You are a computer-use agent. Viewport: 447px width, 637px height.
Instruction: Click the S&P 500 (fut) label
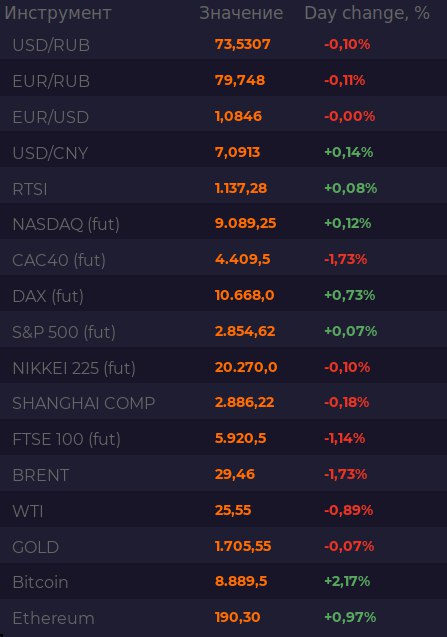tap(64, 332)
